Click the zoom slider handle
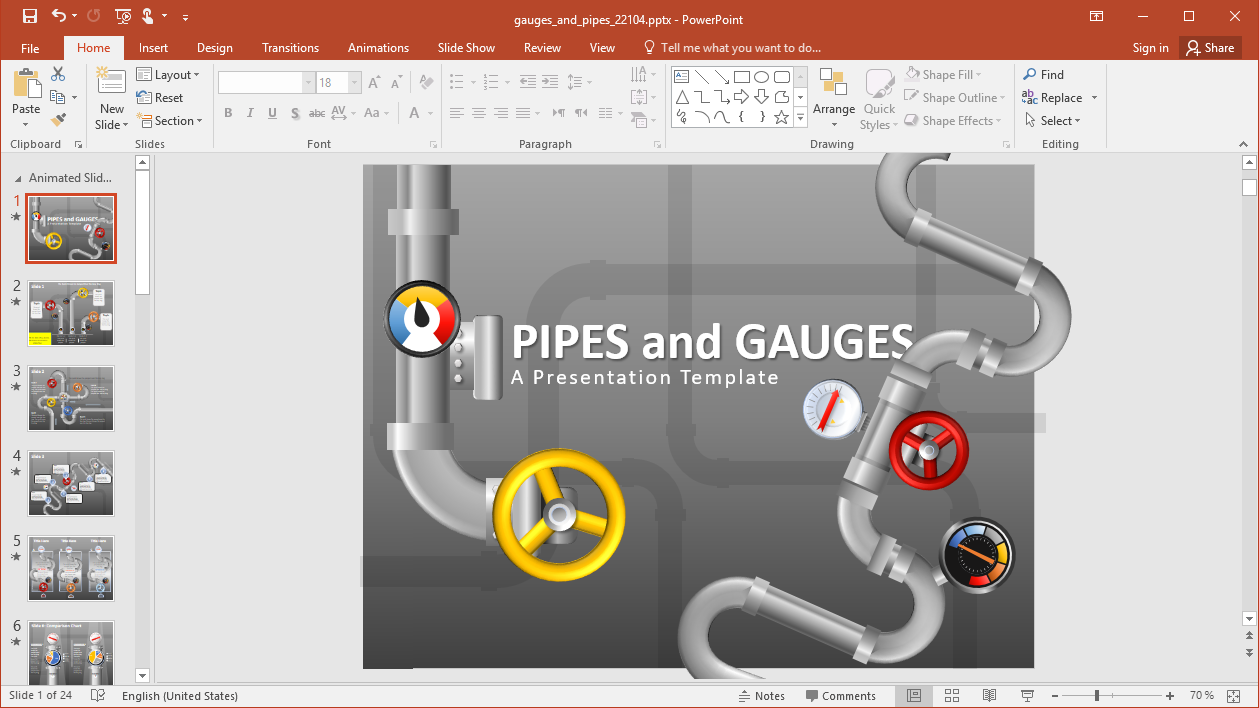Image resolution: width=1259 pixels, height=708 pixels. coord(1097,696)
